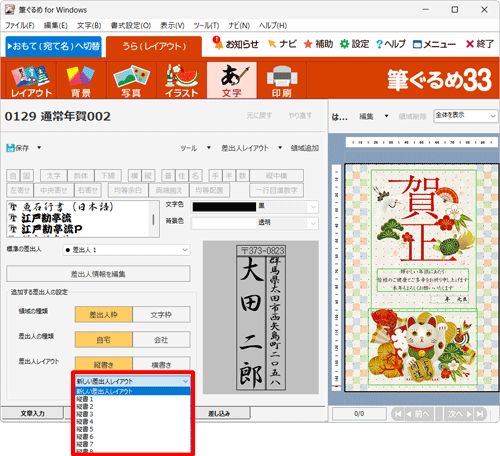The image size is (500, 456).
Task: Click 差出人情報を編集 button
Action: [98, 274]
